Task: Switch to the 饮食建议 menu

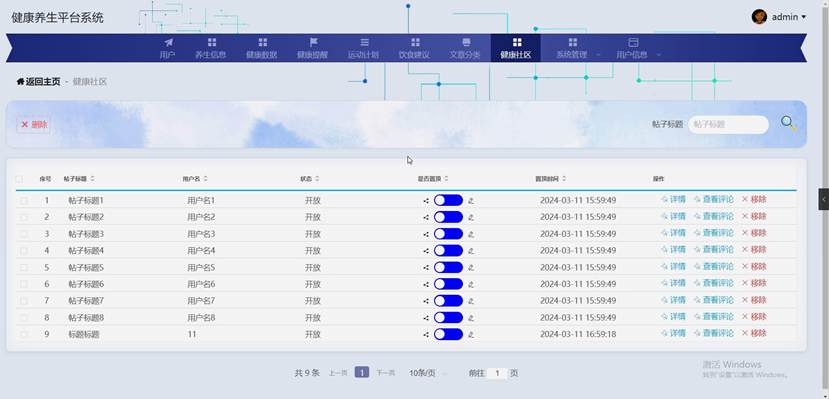Action: [x=414, y=48]
